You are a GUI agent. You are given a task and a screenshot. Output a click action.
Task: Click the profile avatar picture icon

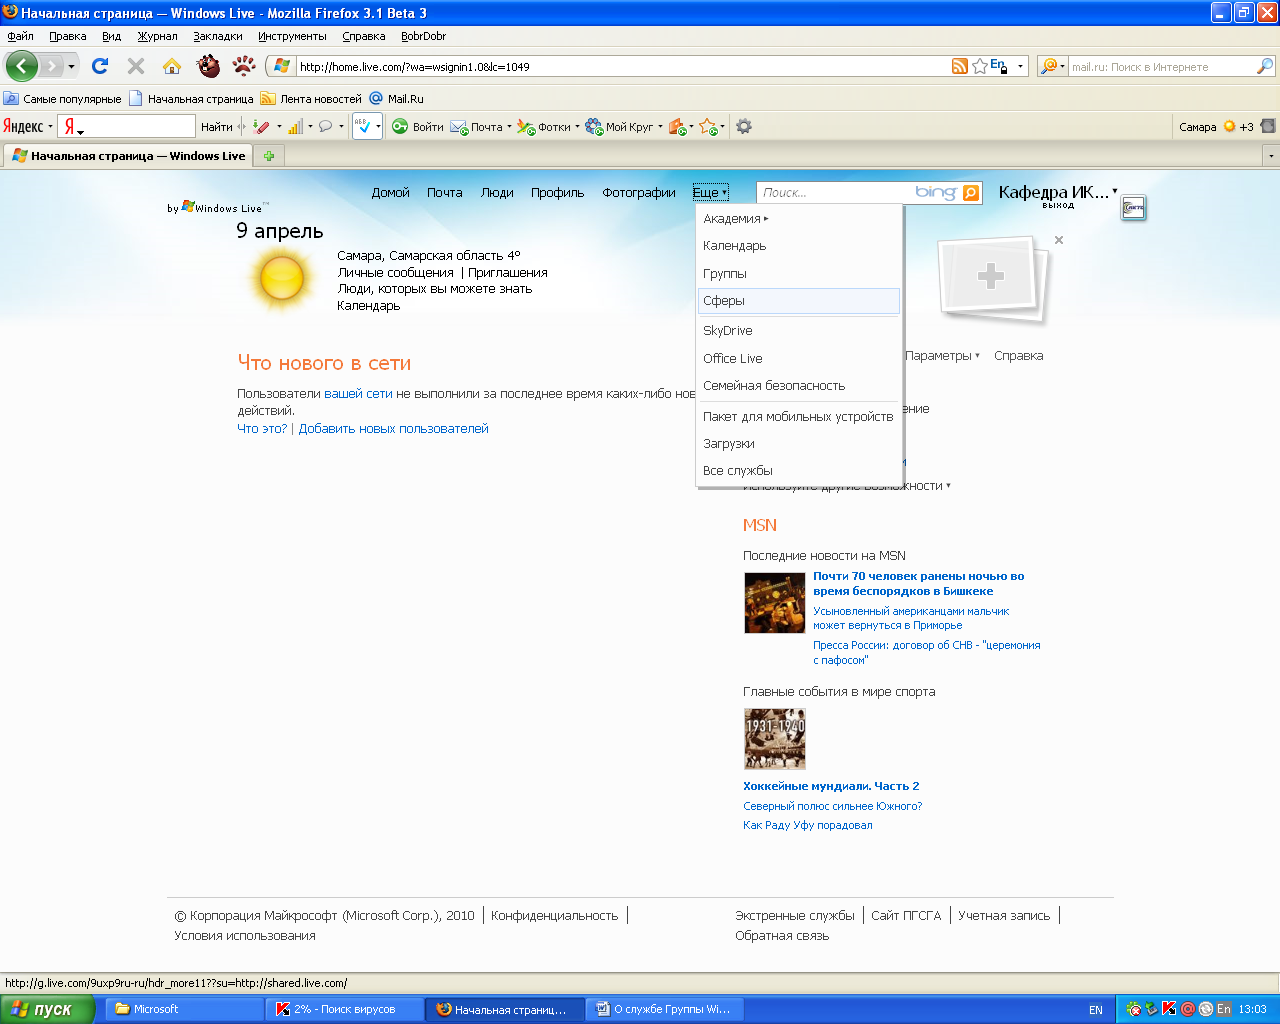(x=1133, y=208)
